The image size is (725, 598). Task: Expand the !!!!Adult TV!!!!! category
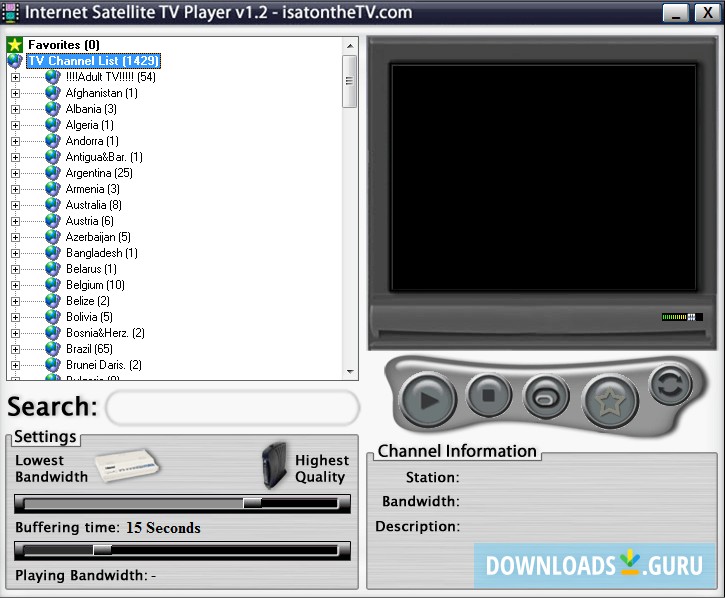pos(15,77)
